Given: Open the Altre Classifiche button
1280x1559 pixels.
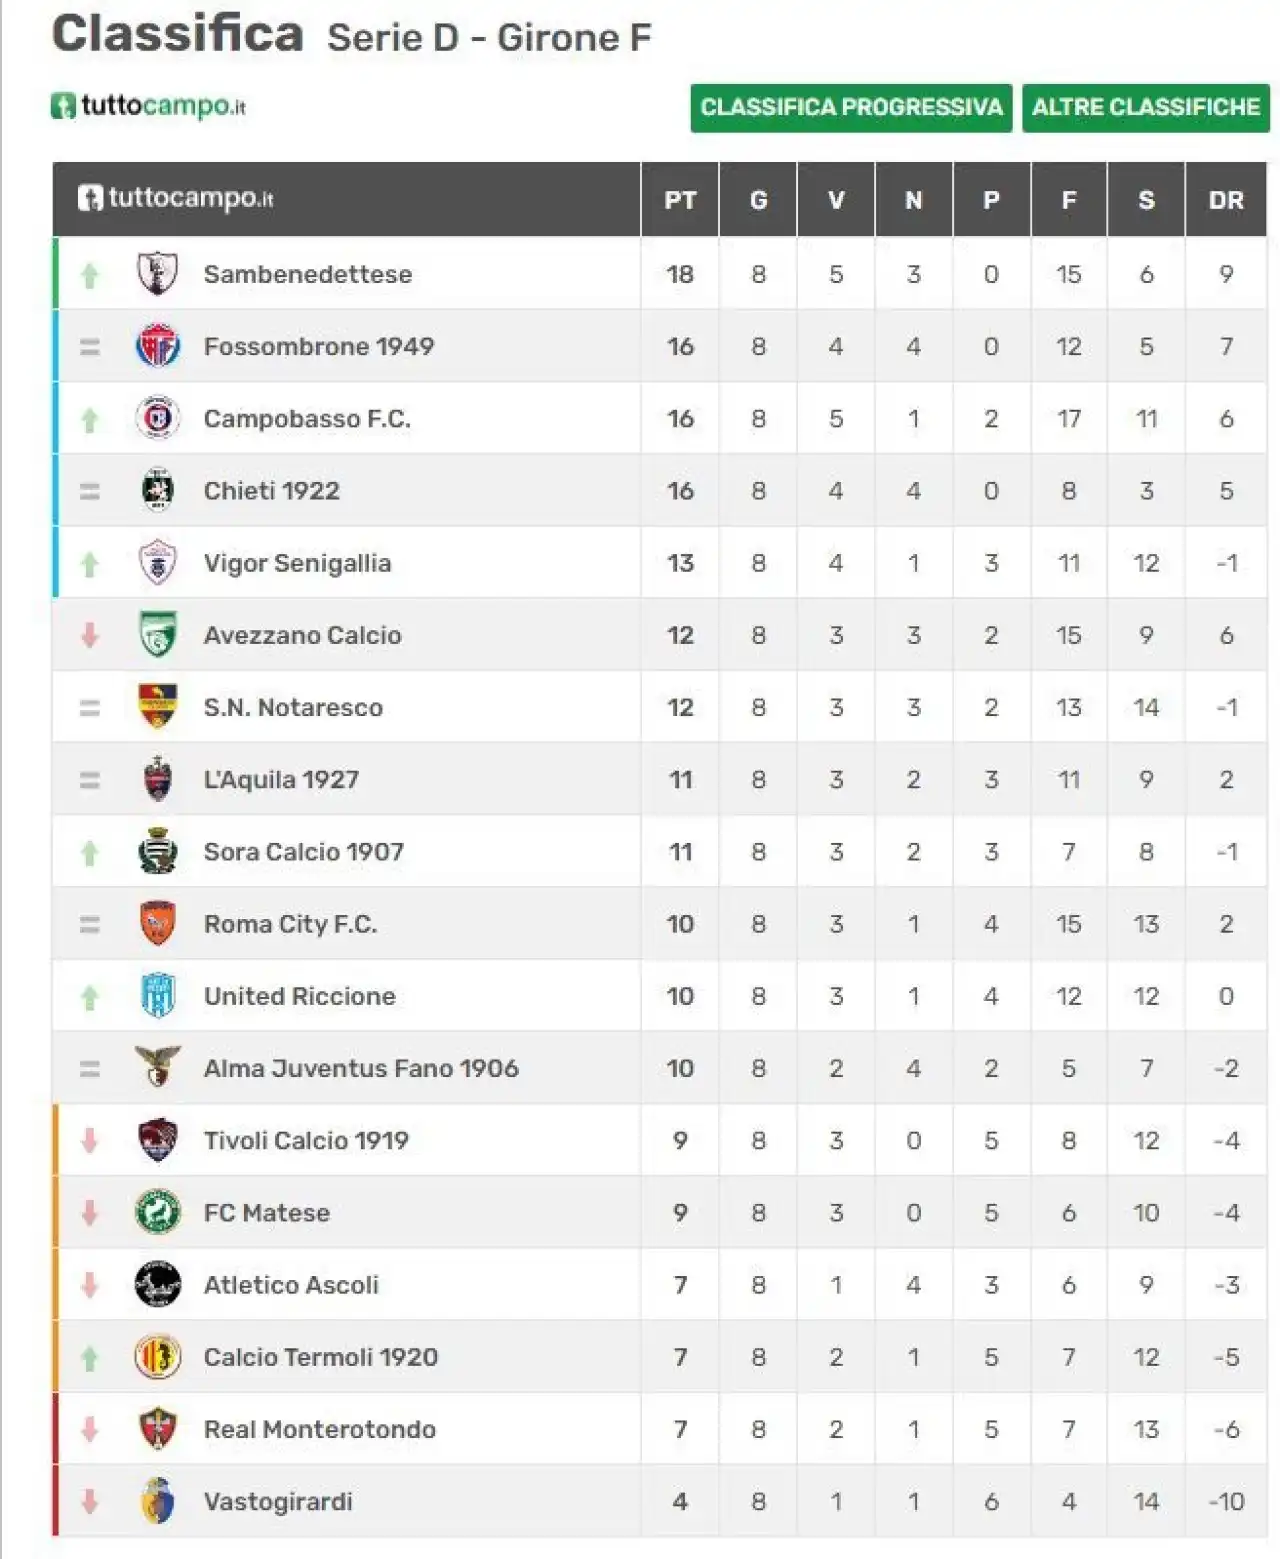Looking at the screenshot, I should coord(1145,107).
